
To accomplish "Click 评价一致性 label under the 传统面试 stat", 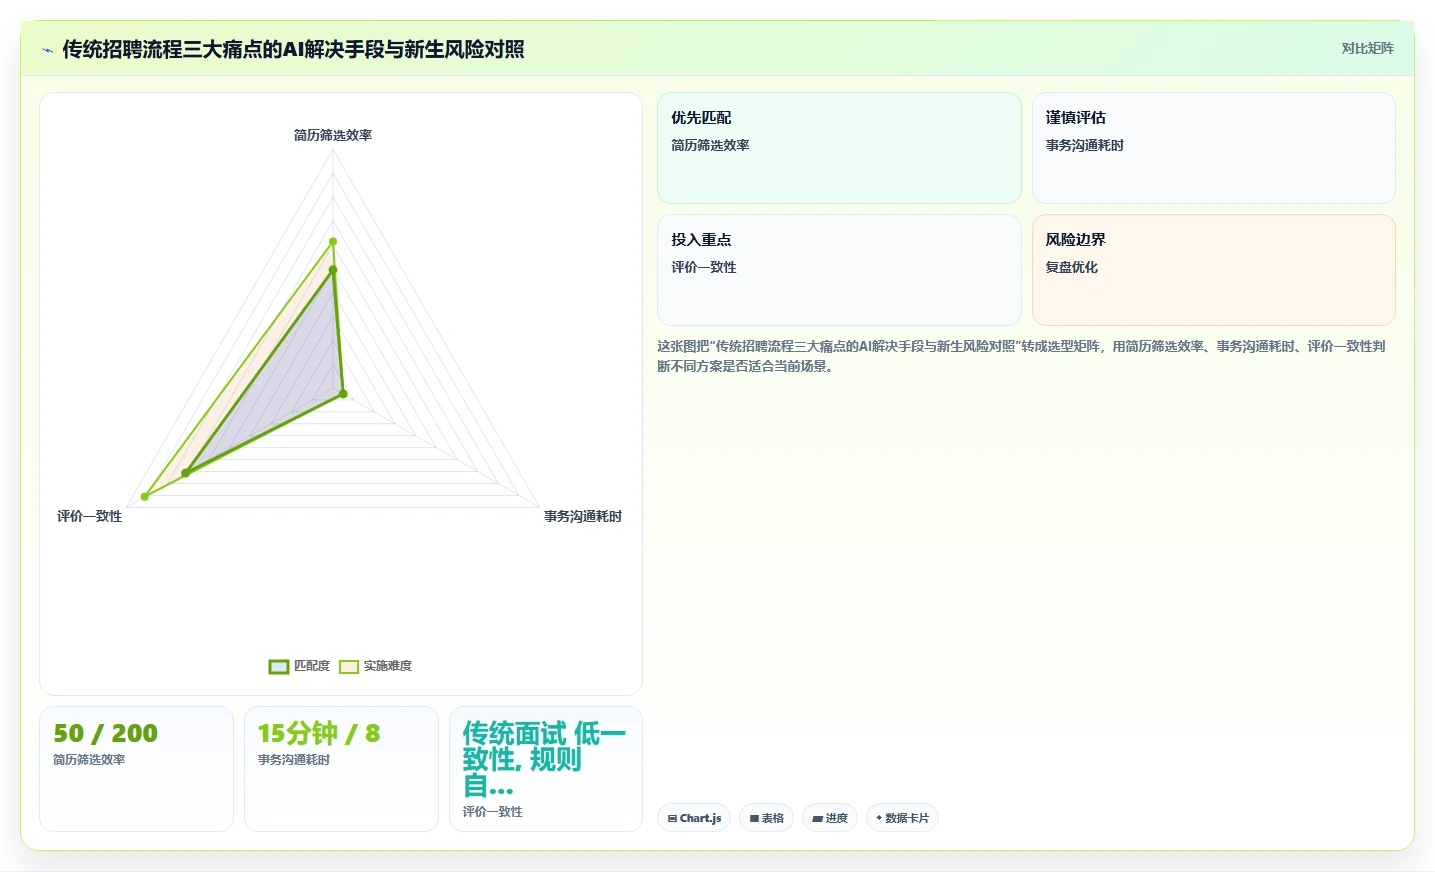I will pos(493,812).
